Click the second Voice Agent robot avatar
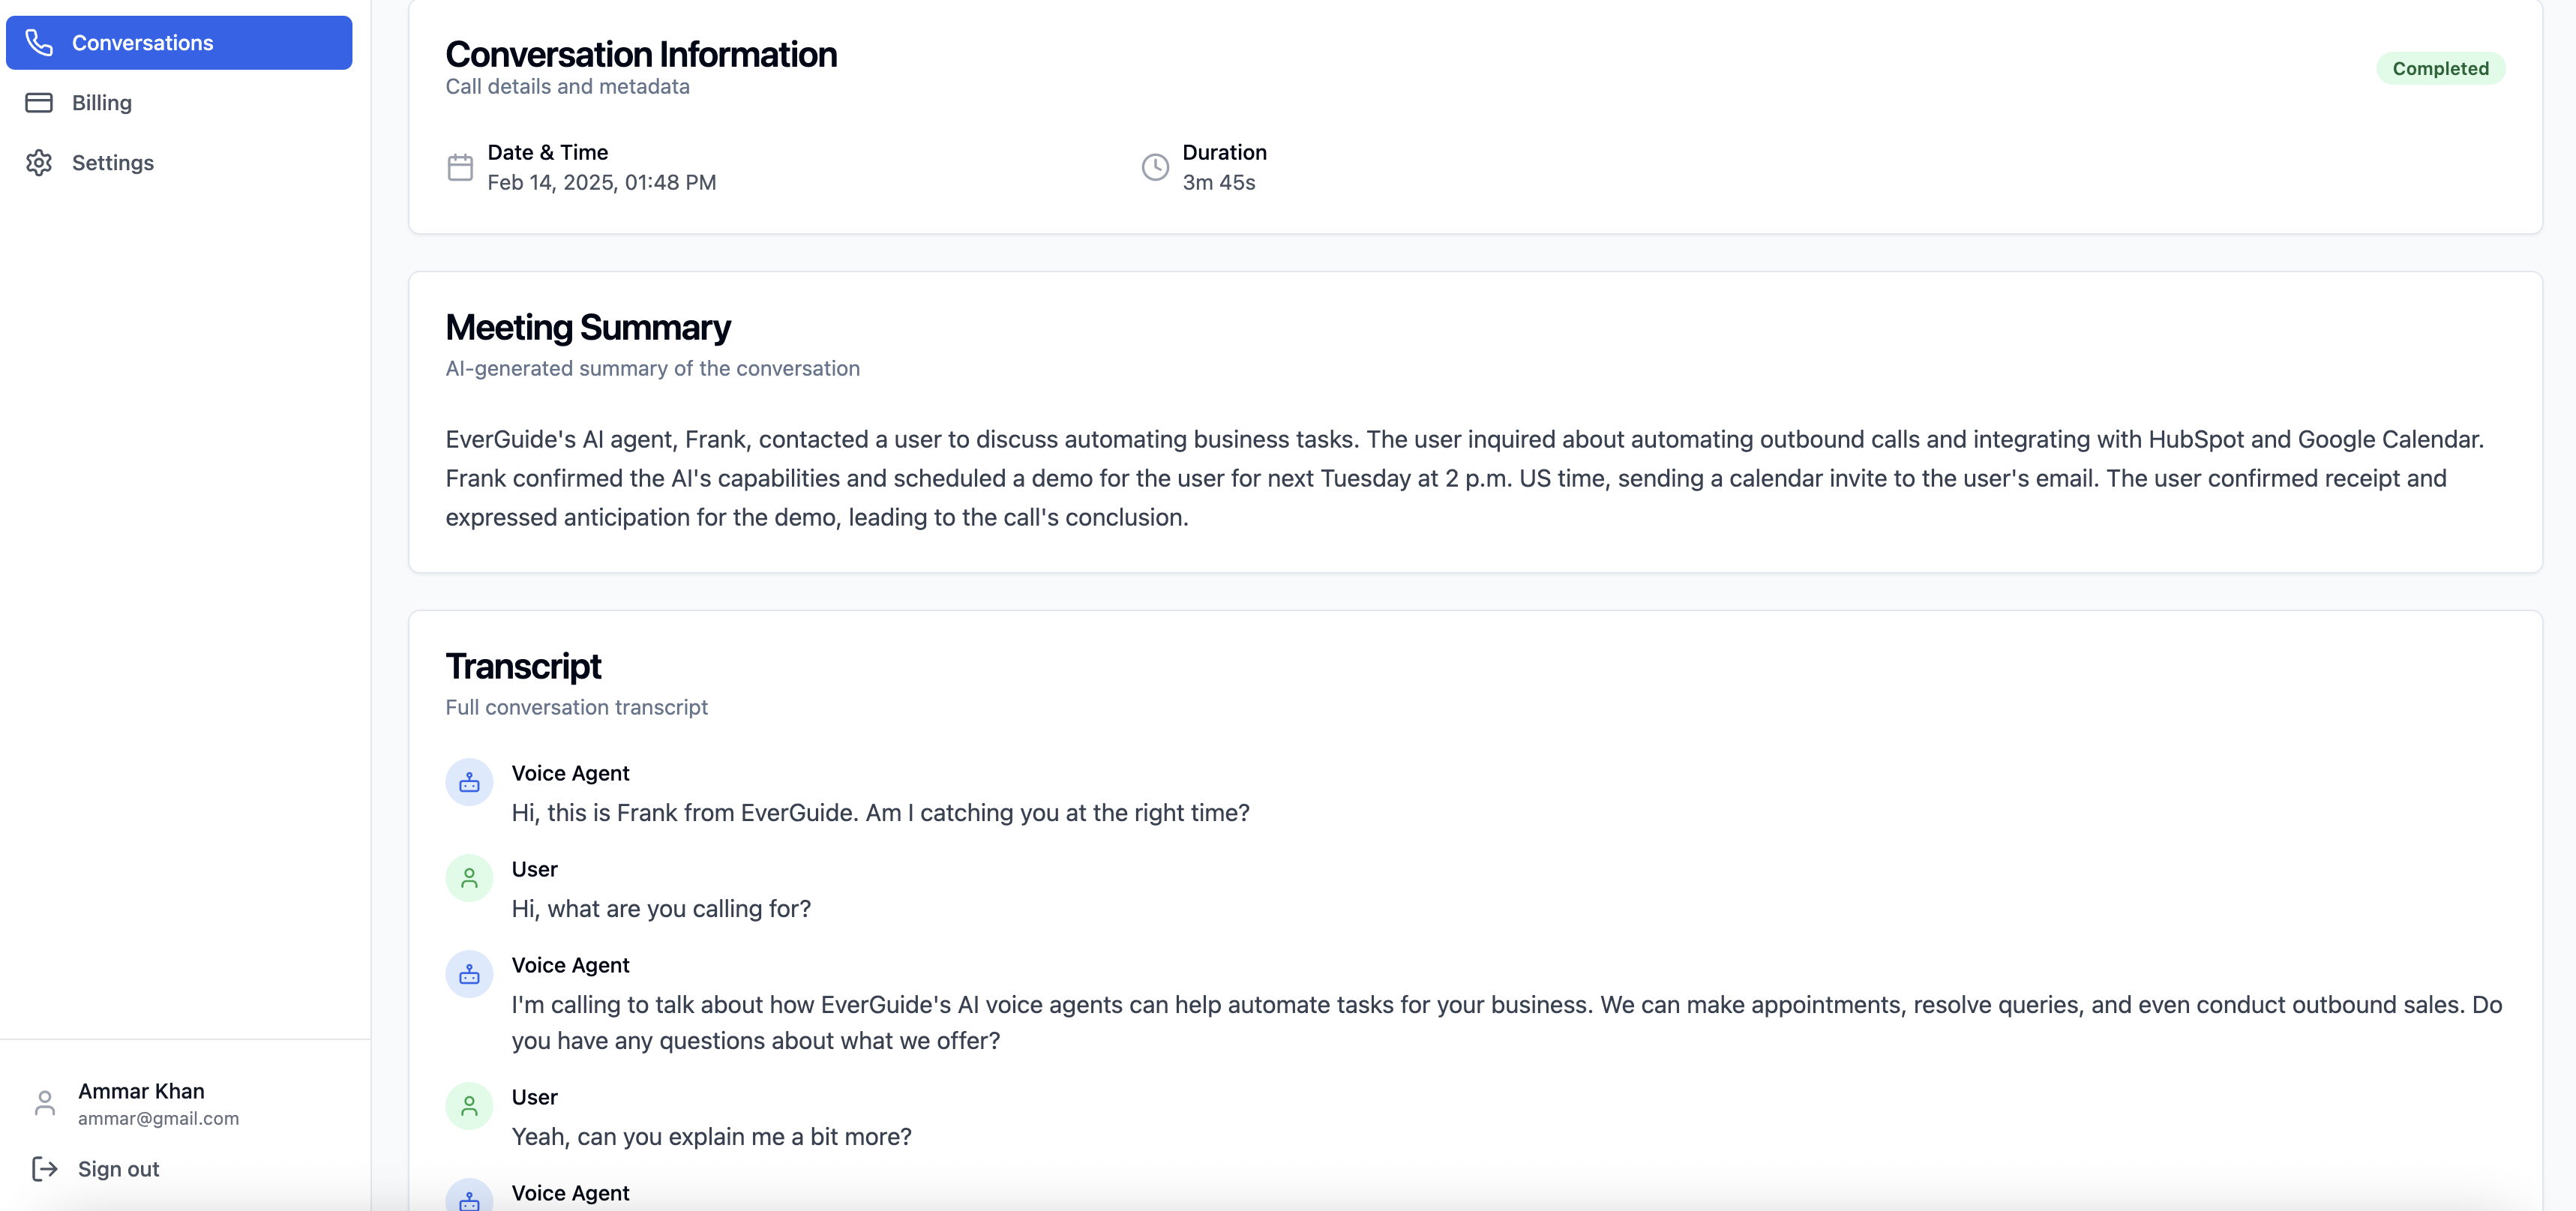Screen dimensions: 2576x1211 click(x=469, y=974)
